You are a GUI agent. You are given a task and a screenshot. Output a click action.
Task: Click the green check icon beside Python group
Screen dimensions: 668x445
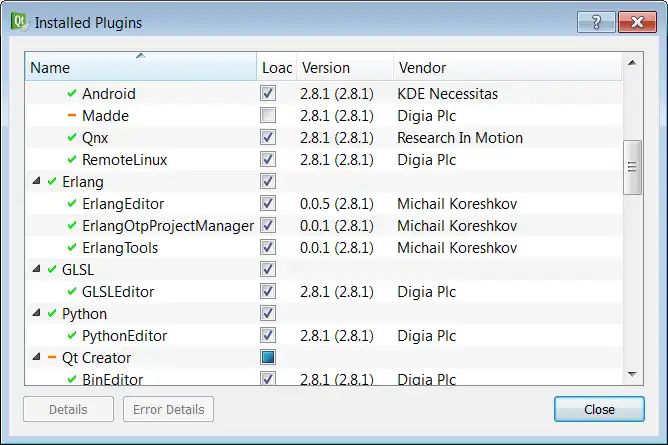tap(52, 313)
